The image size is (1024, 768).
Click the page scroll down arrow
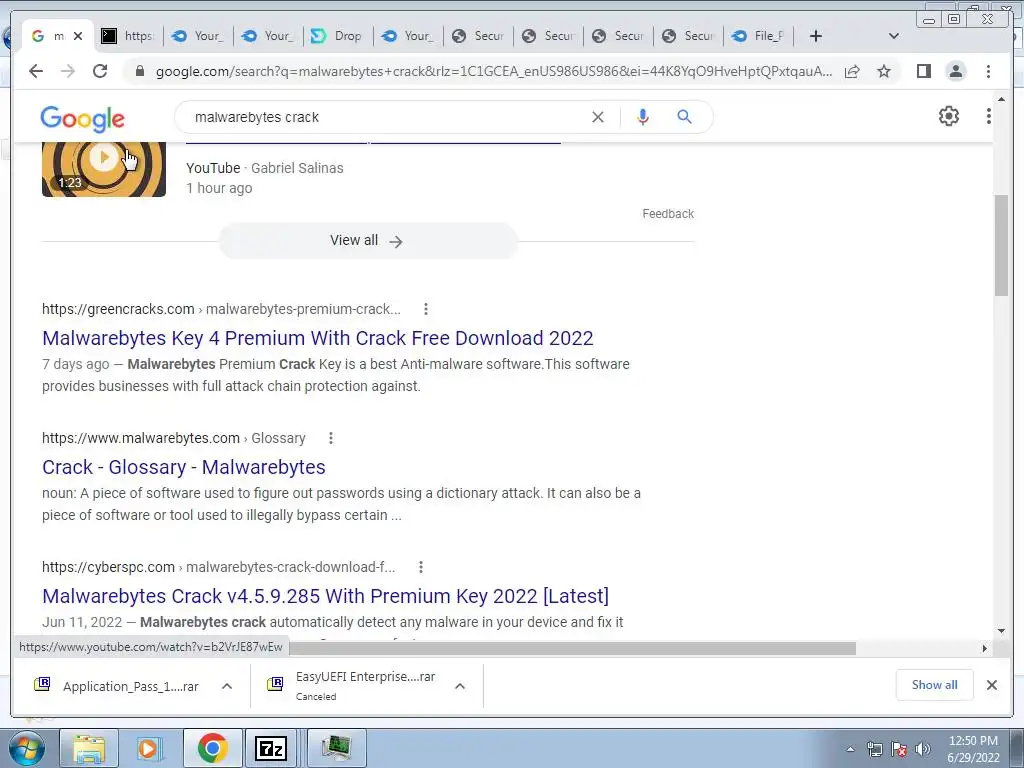(x=1001, y=631)
